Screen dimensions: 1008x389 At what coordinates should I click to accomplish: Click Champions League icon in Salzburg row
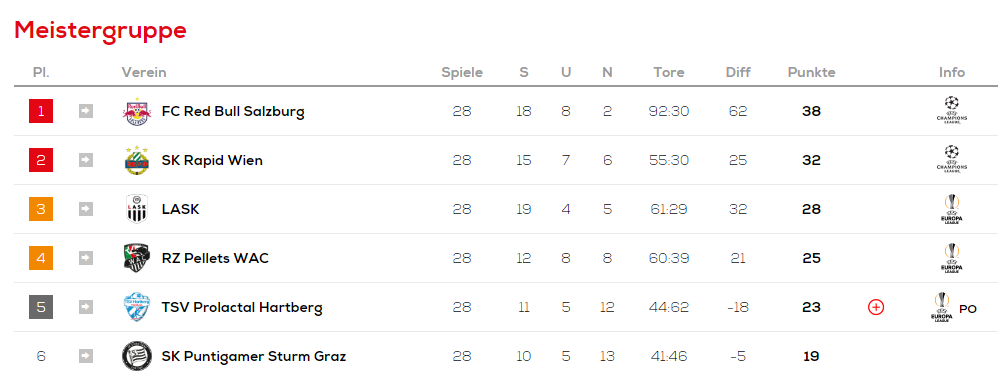tap(952, 110)
